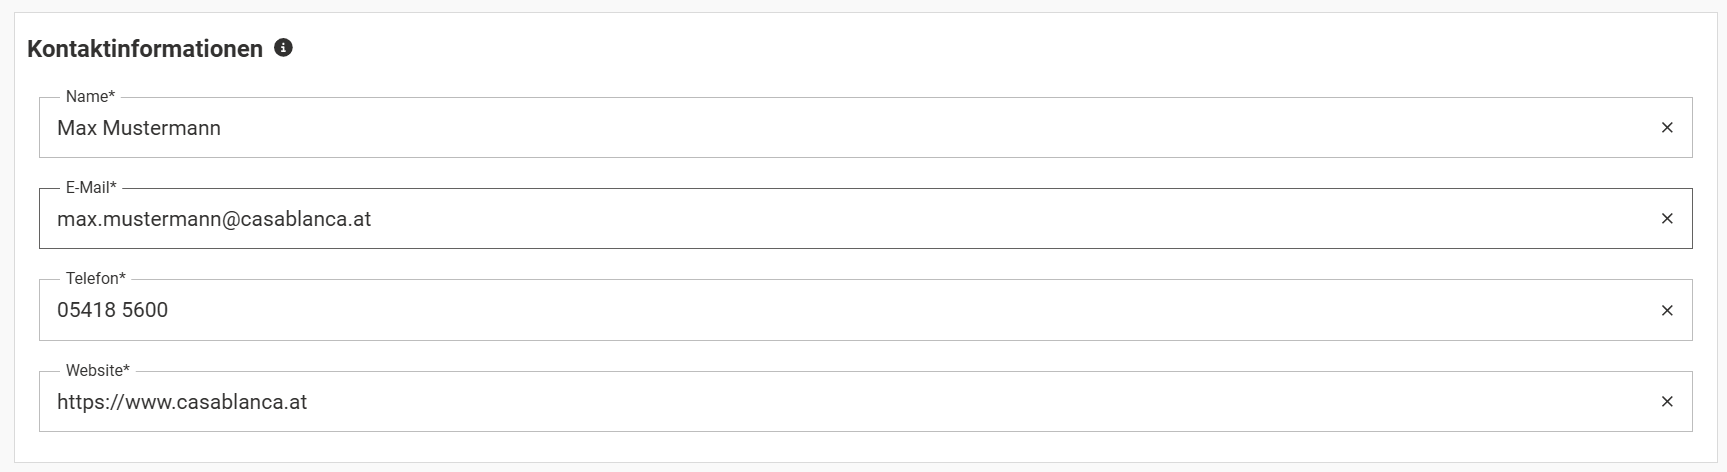Clear the E-Mail field using the X icon
This screenshot has width=1727, height=472.
[1666, 219]
